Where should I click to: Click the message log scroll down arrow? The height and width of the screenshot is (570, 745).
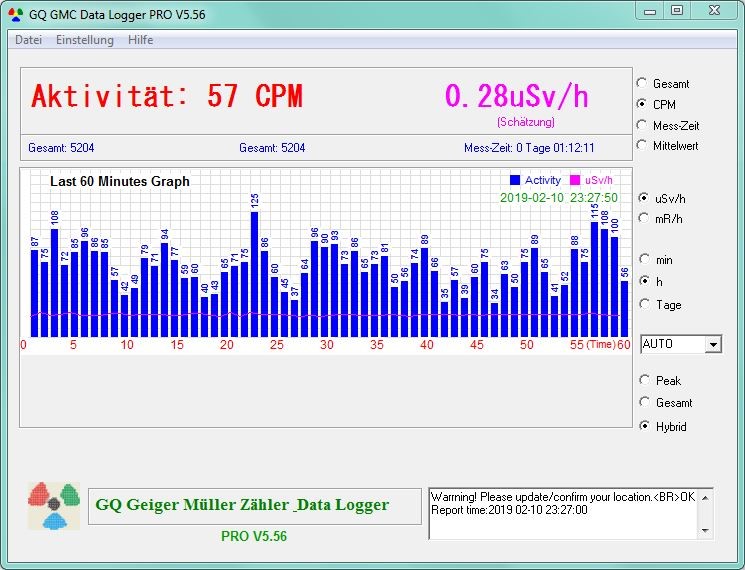pos(706,531)
